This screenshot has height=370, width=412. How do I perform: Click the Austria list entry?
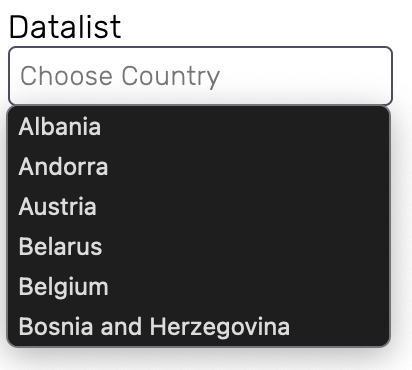tap(198, 207)
